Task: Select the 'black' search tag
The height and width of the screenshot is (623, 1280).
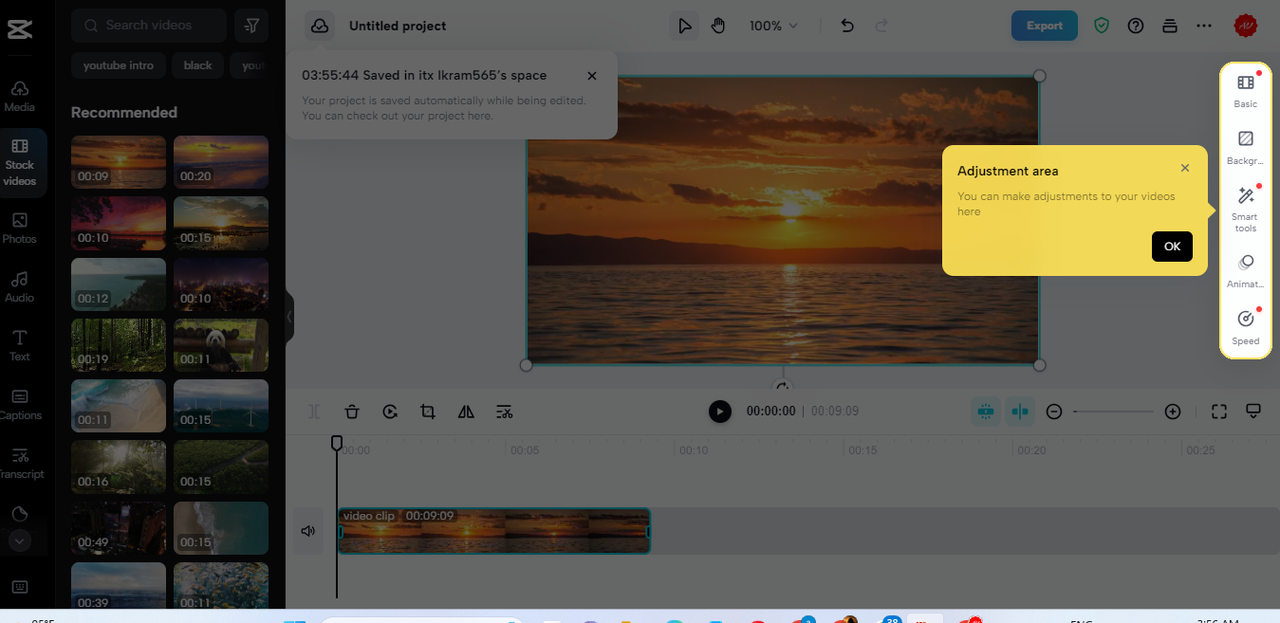Action: (198, 65)
